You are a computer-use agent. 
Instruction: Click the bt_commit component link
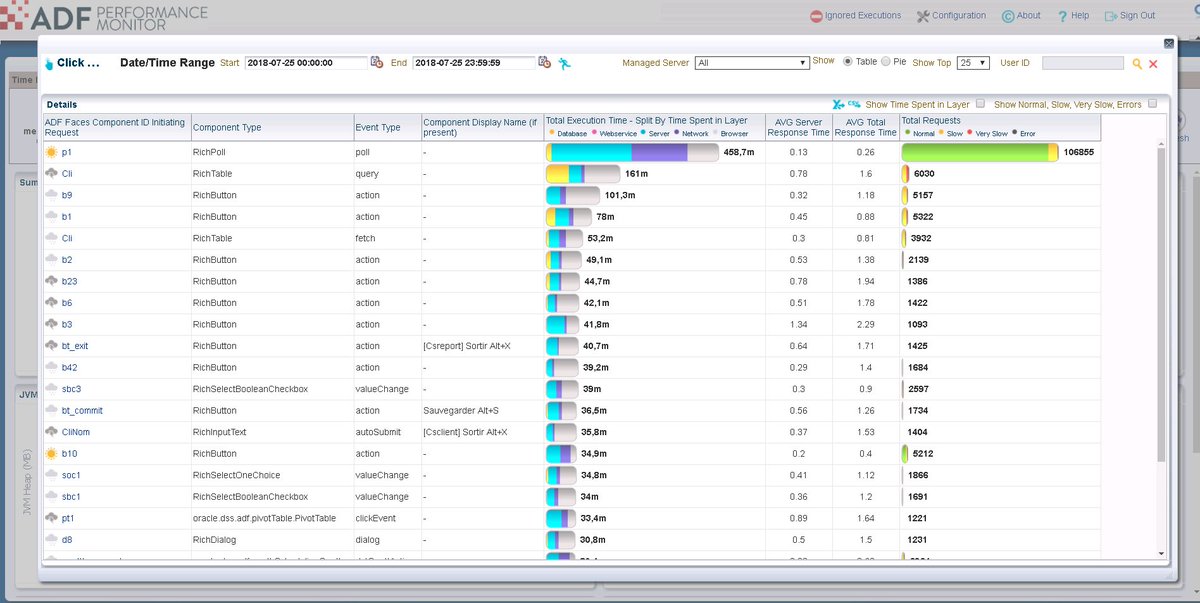click(x=82, y=410)
